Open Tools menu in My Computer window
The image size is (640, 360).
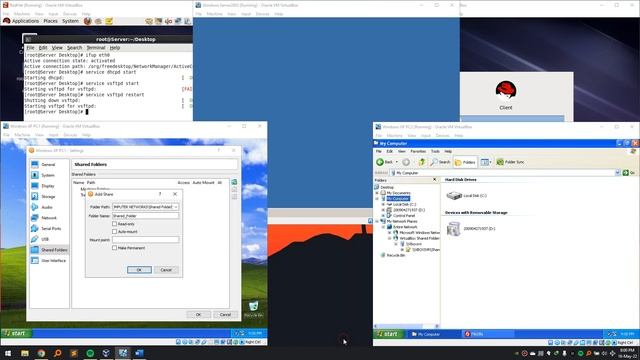coord(435,151)
